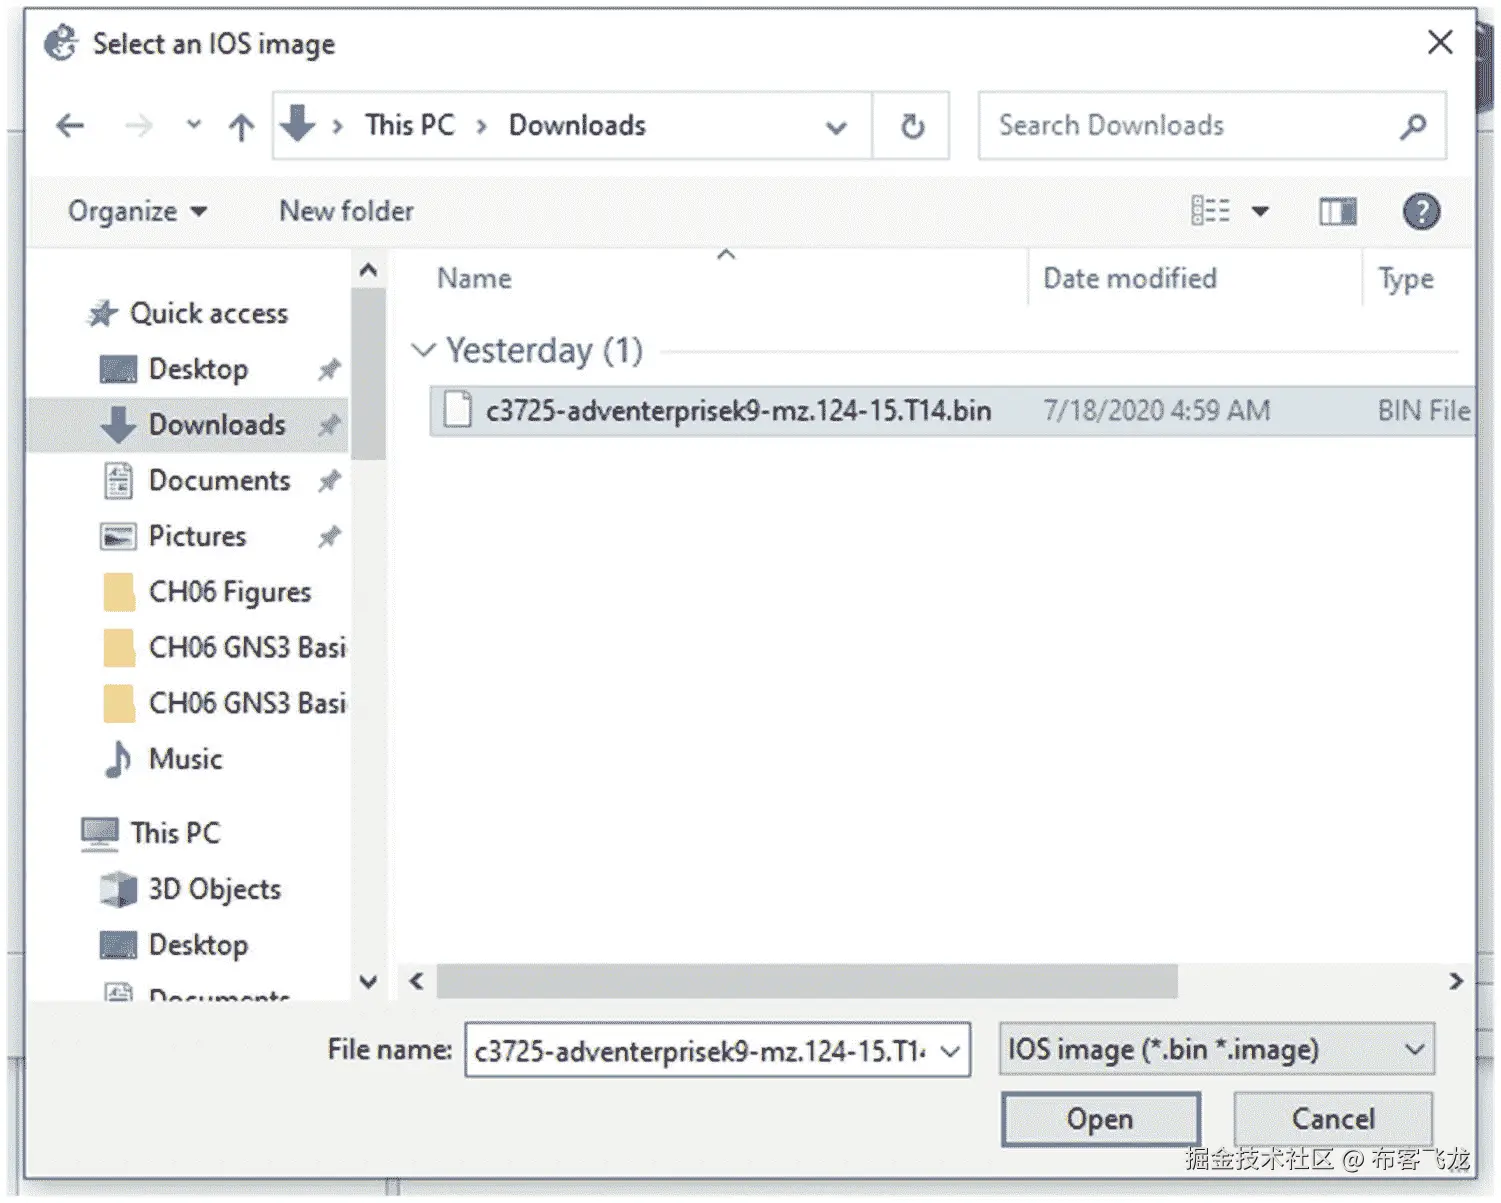Viewport: 1501px width, 1203px height.
Task: Create a New folder
Action: tap(346, 211)
